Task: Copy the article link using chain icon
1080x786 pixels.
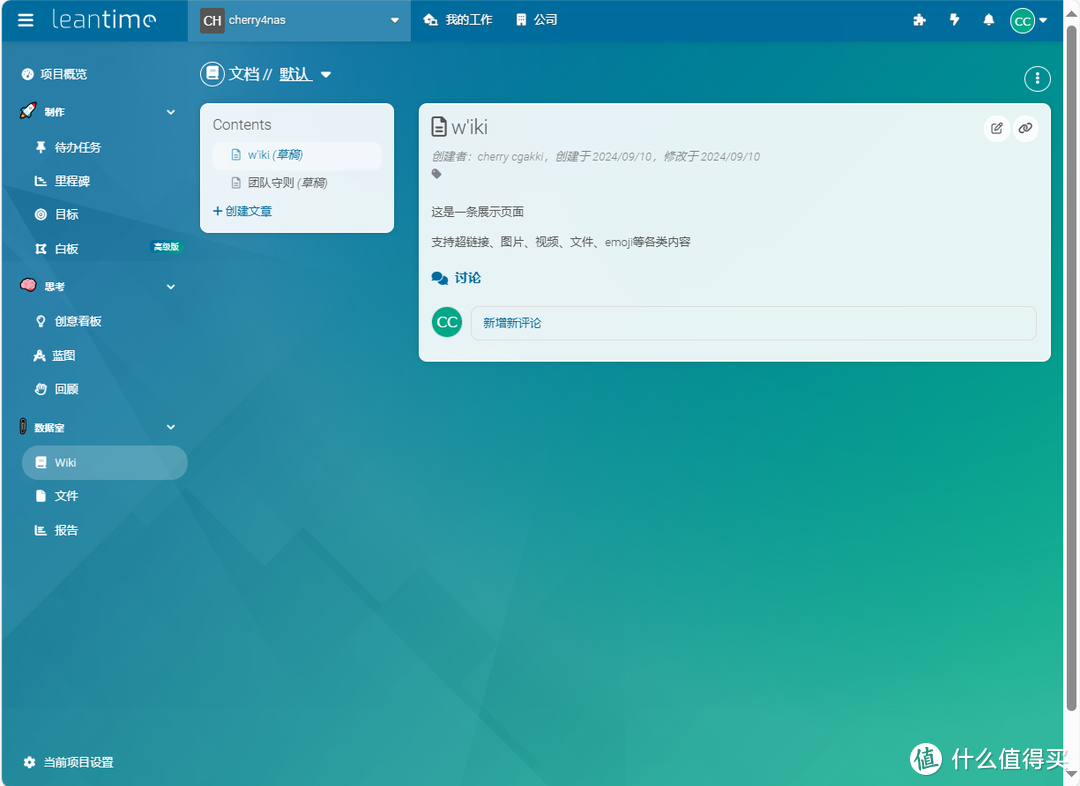Action: [1025, 128]
